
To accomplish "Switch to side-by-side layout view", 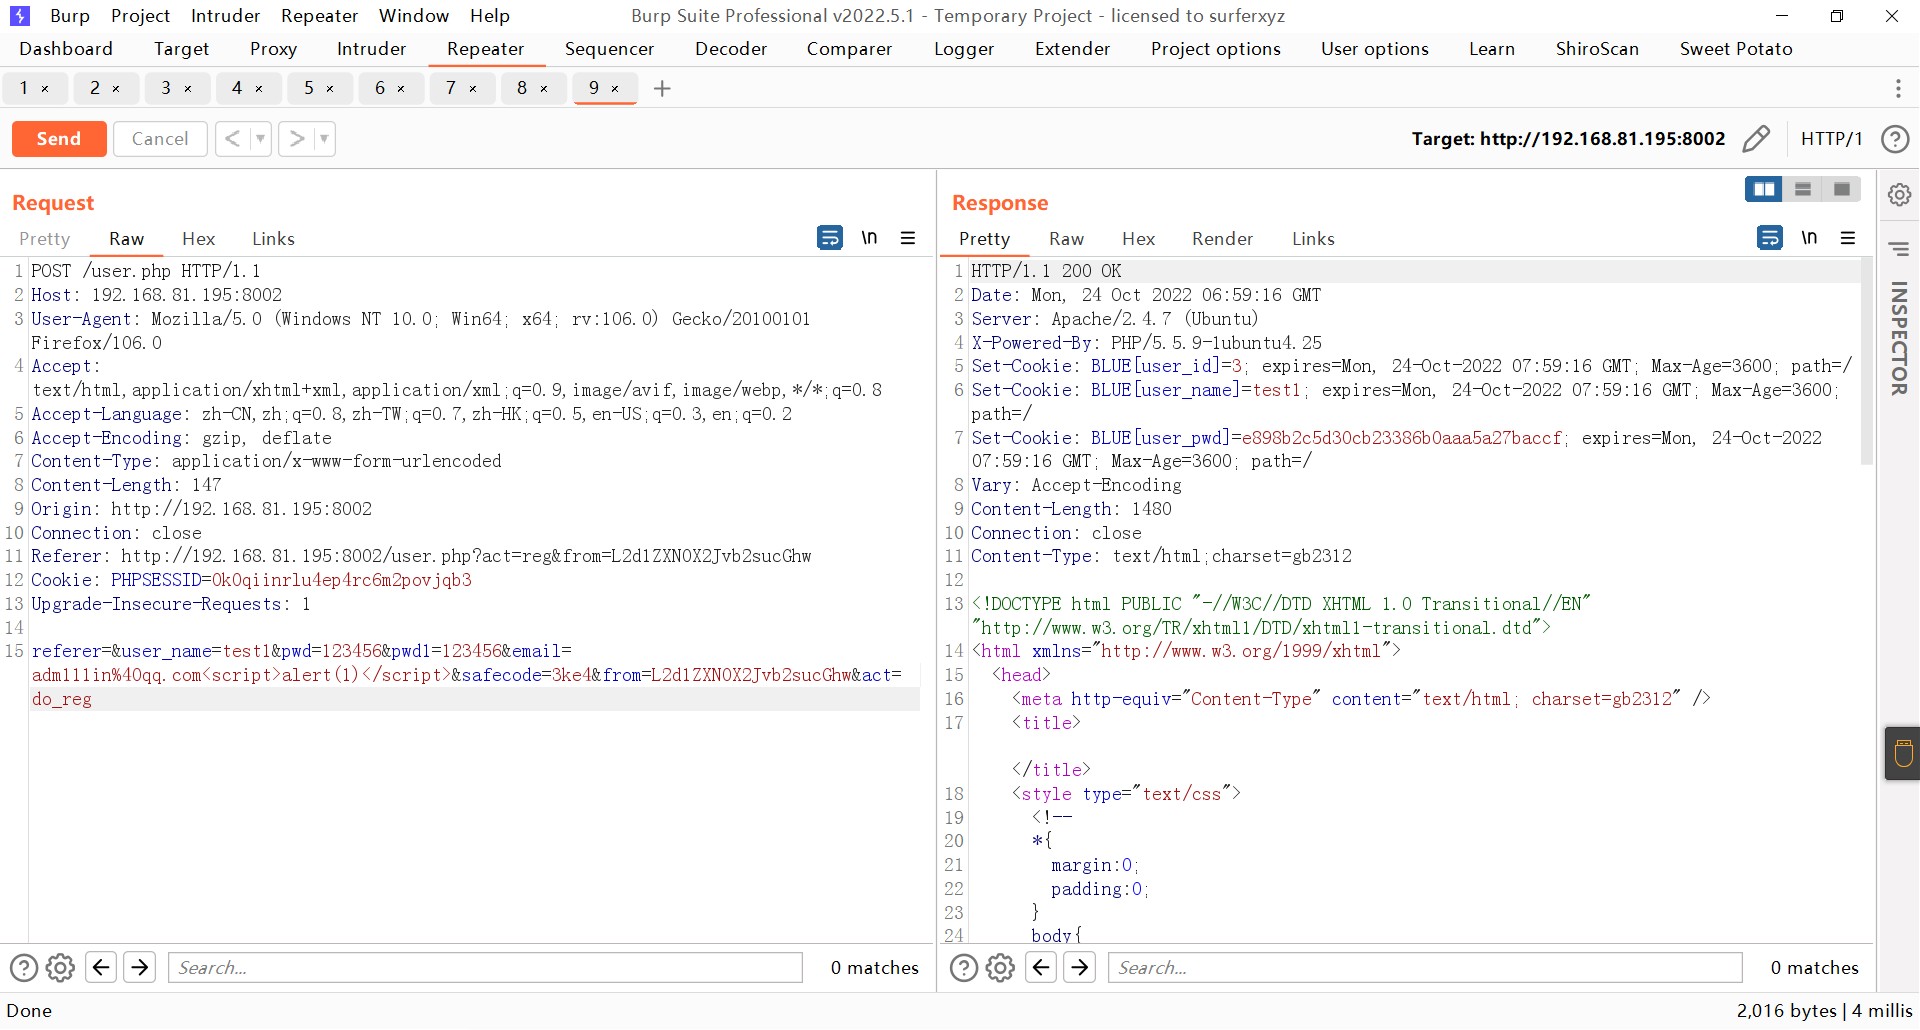I will coord(1764,189).
